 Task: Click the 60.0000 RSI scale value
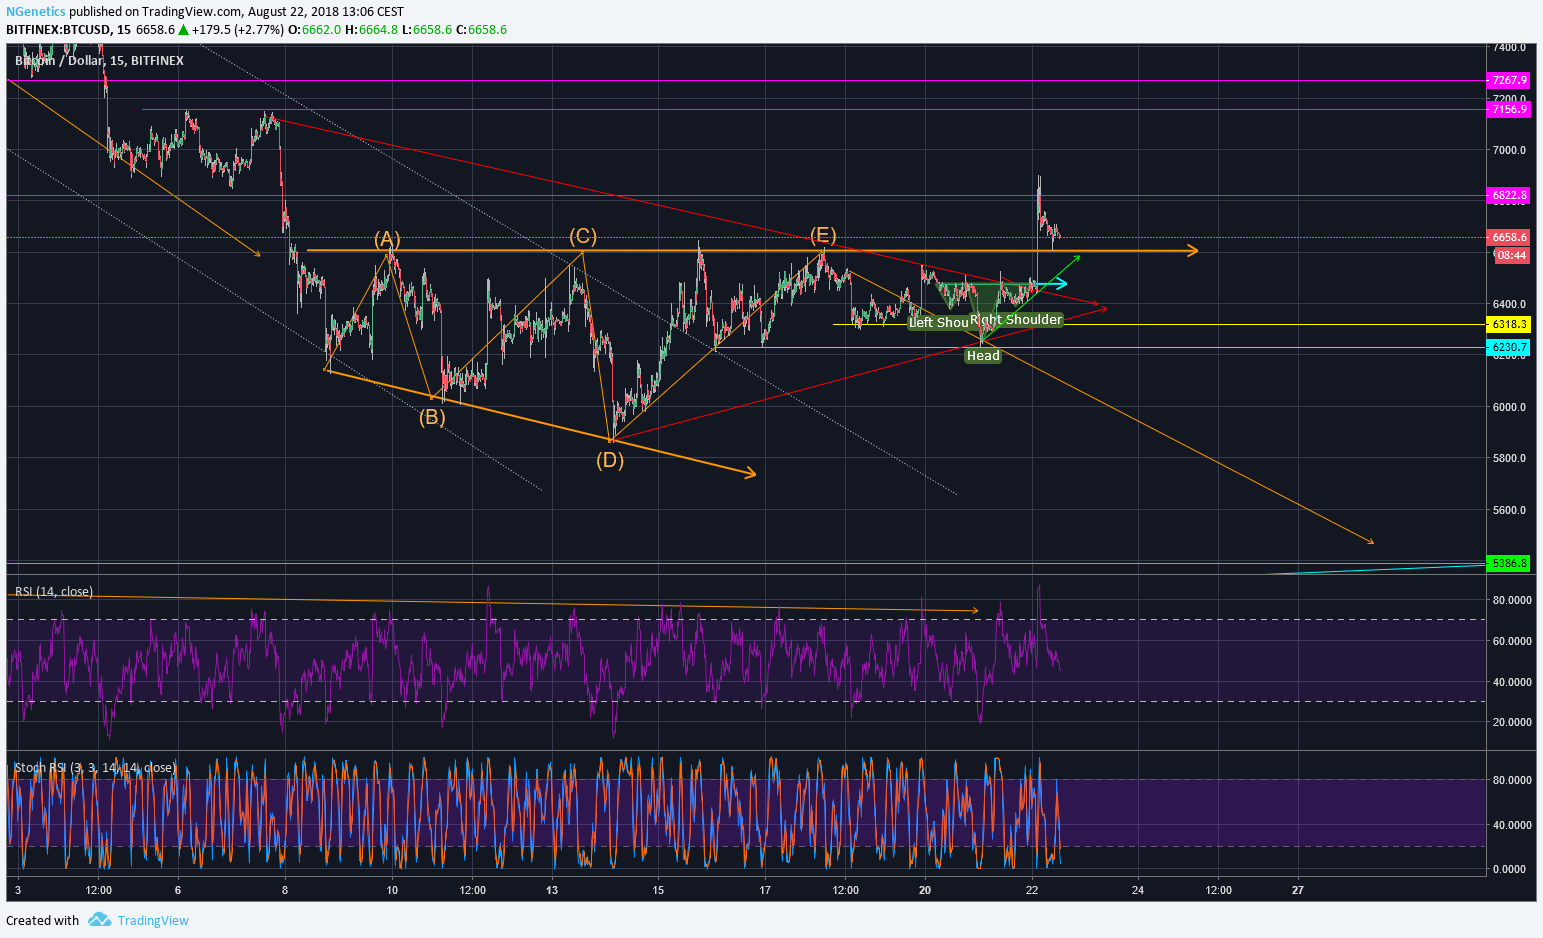[1511, 641]
